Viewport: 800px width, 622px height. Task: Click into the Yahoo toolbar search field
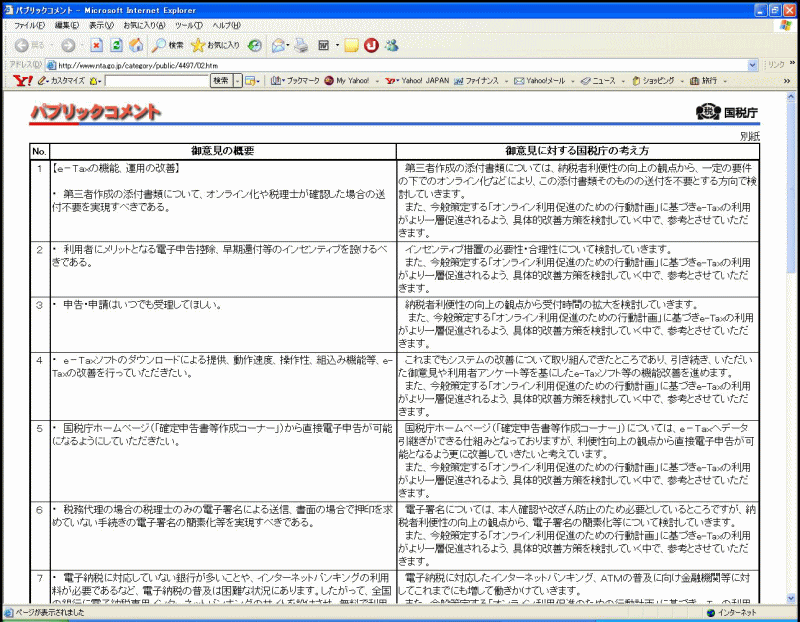tap(157, 81)
